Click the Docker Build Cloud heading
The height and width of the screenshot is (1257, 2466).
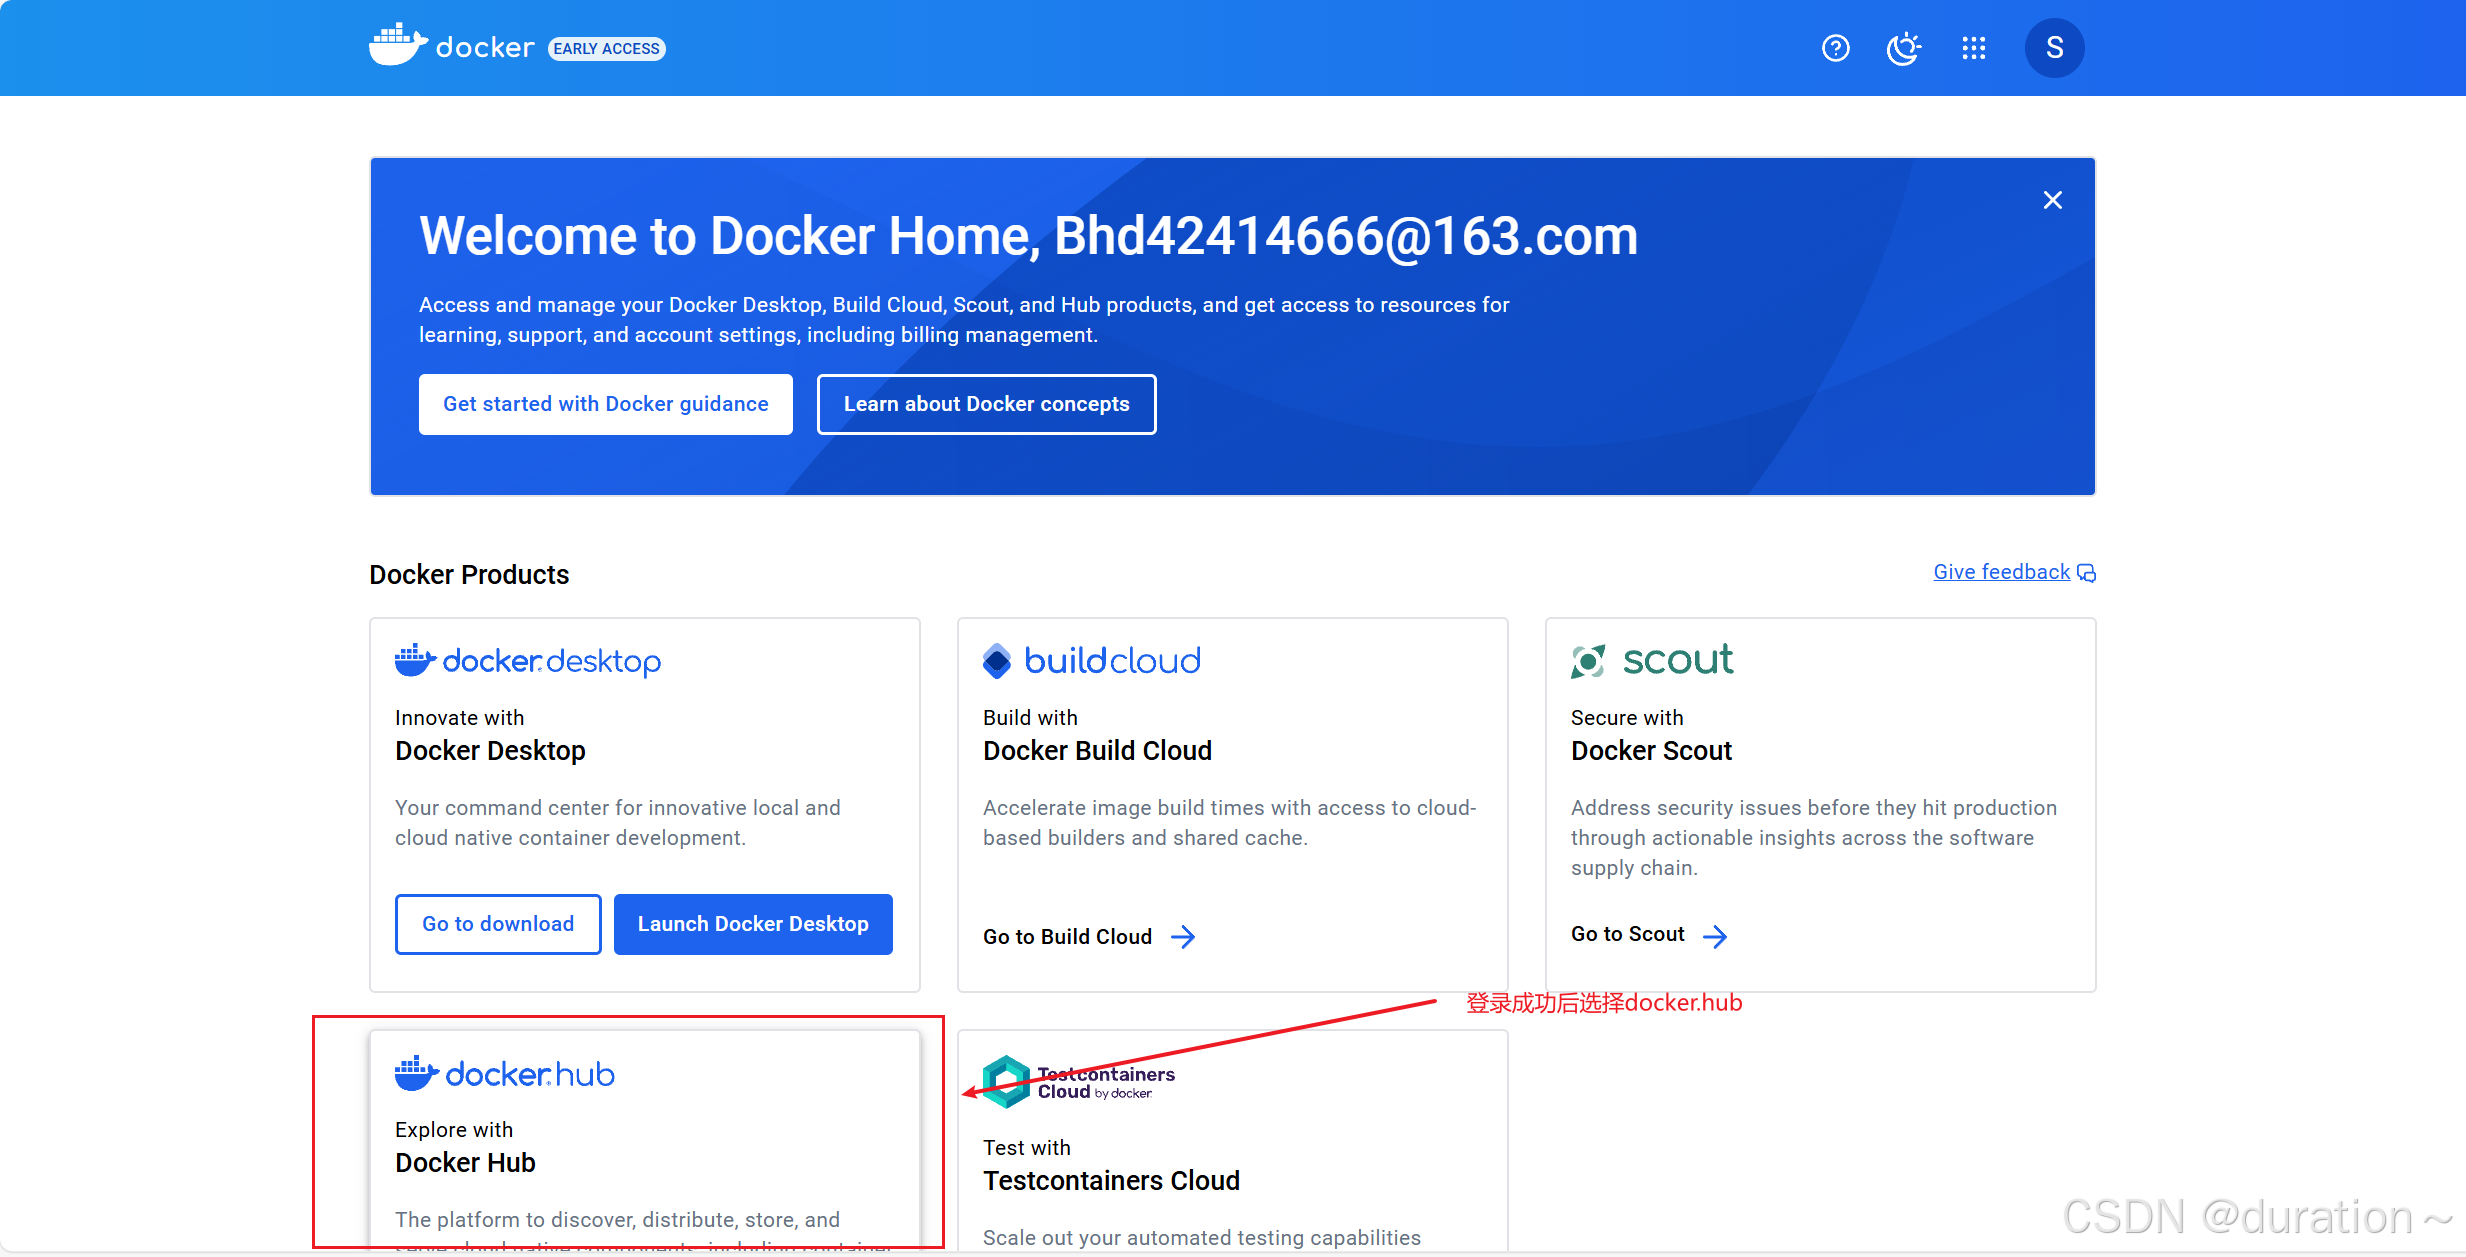1097,751
